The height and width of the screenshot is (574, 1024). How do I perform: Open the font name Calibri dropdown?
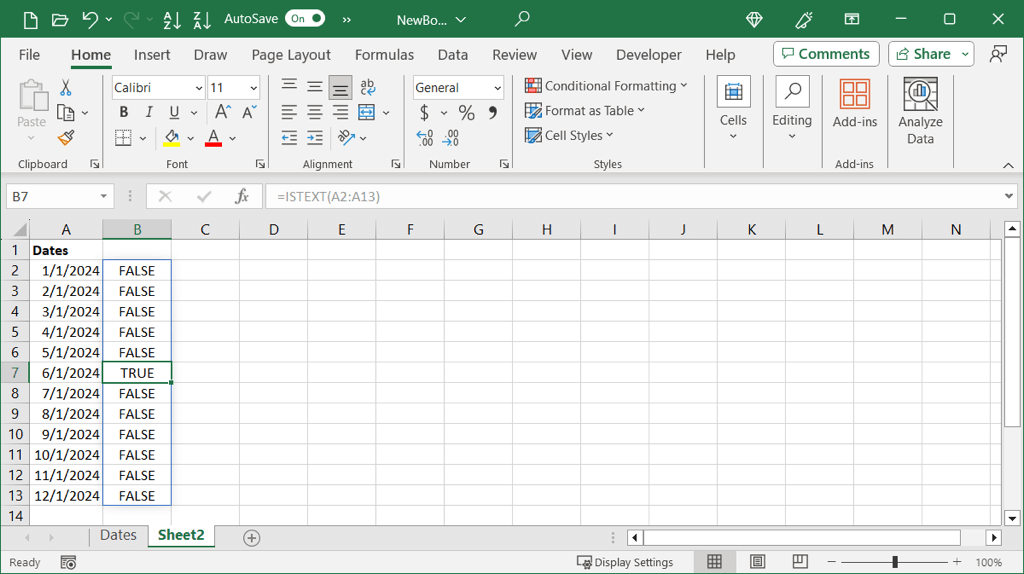[x=198, y=88]
